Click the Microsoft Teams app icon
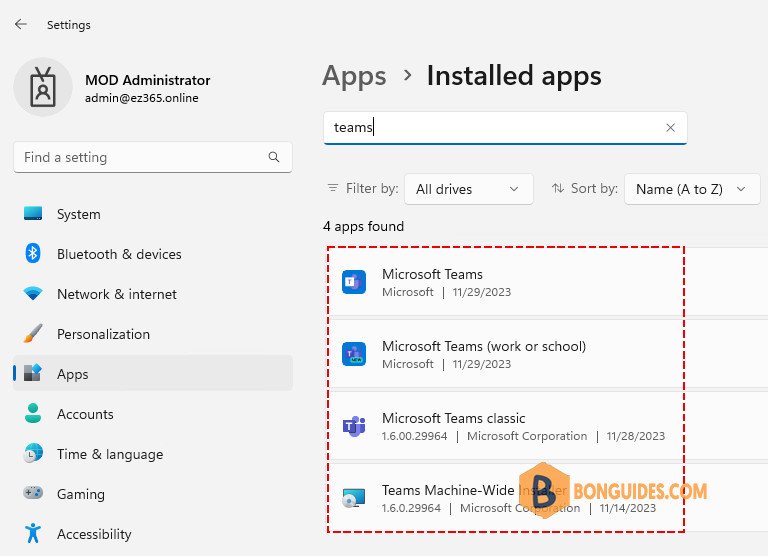Viewport: 768px width, 556px height. pyautogui.click(x=354, y=282)
